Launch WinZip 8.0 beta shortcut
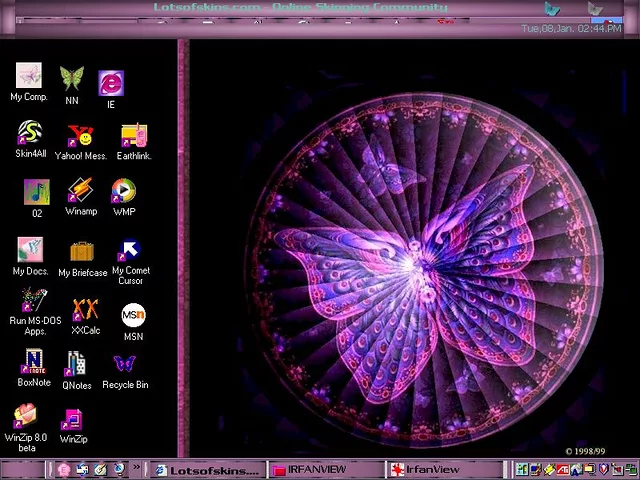 [26, 416]
